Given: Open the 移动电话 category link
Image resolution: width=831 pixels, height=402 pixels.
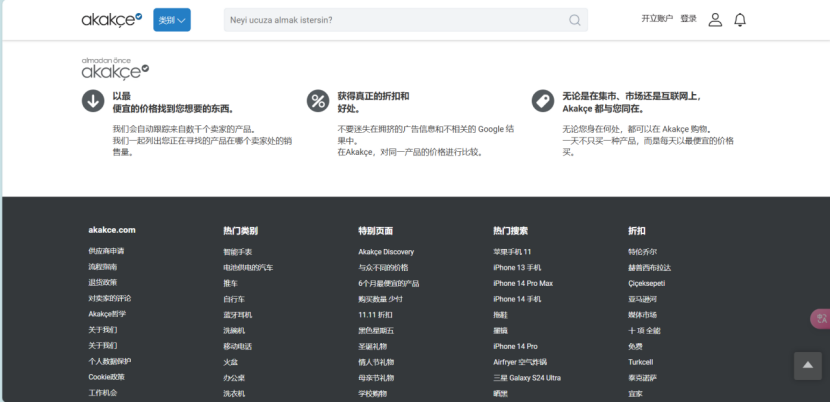Looking at the screenshot, I should pyautogui.click(x=237, y=347).
